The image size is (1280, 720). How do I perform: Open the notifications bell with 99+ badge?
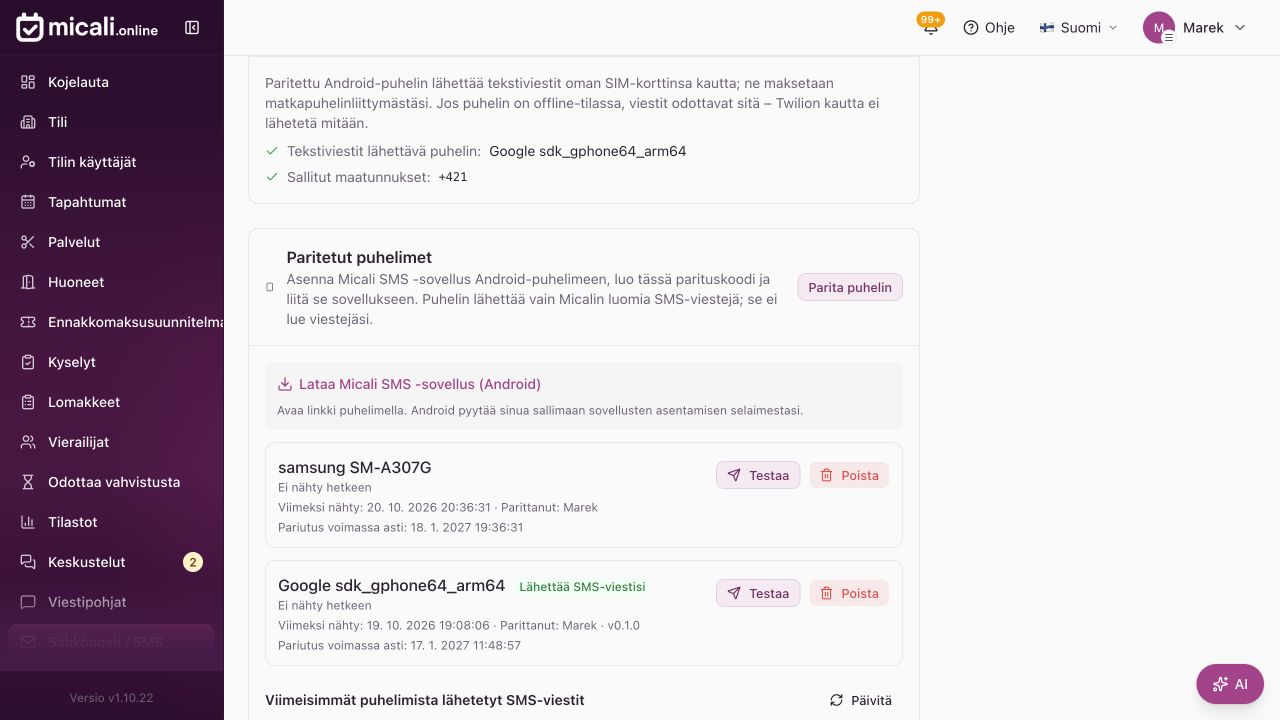click(x=931, y=27)
